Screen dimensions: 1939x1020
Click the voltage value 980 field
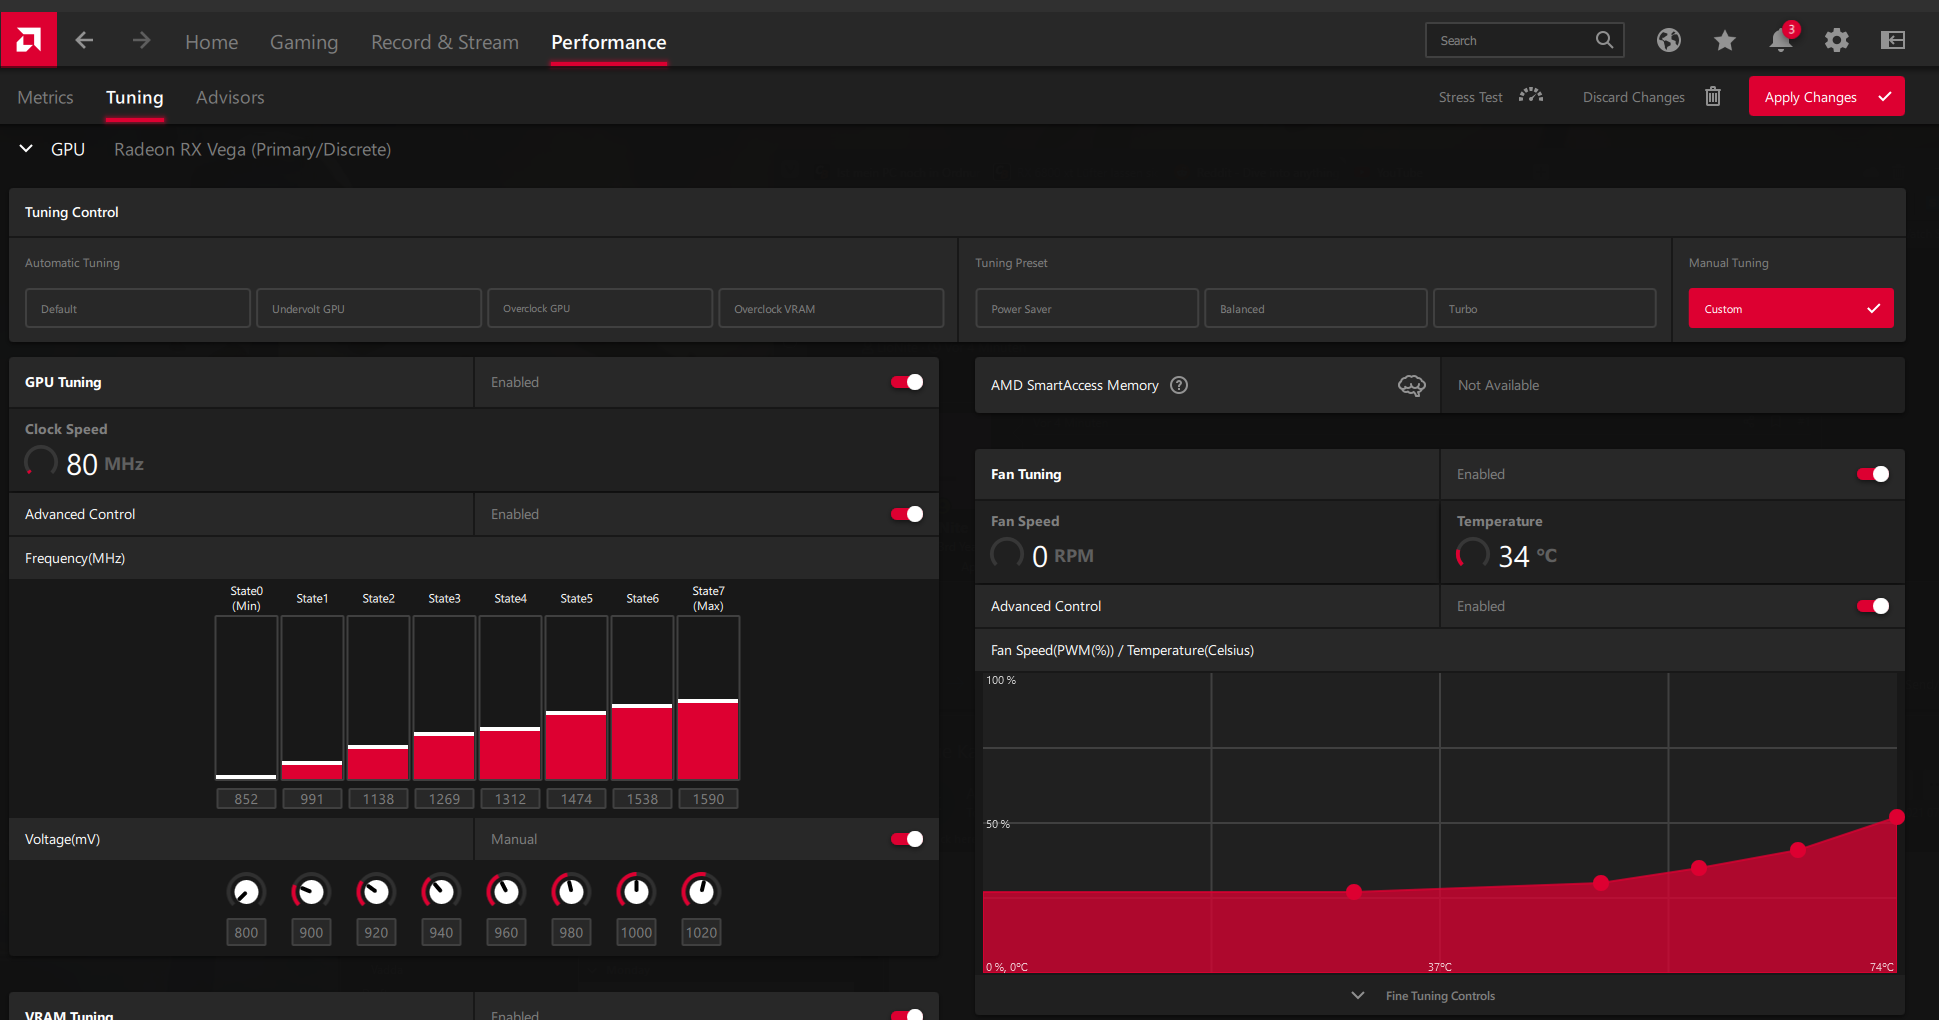571,932
